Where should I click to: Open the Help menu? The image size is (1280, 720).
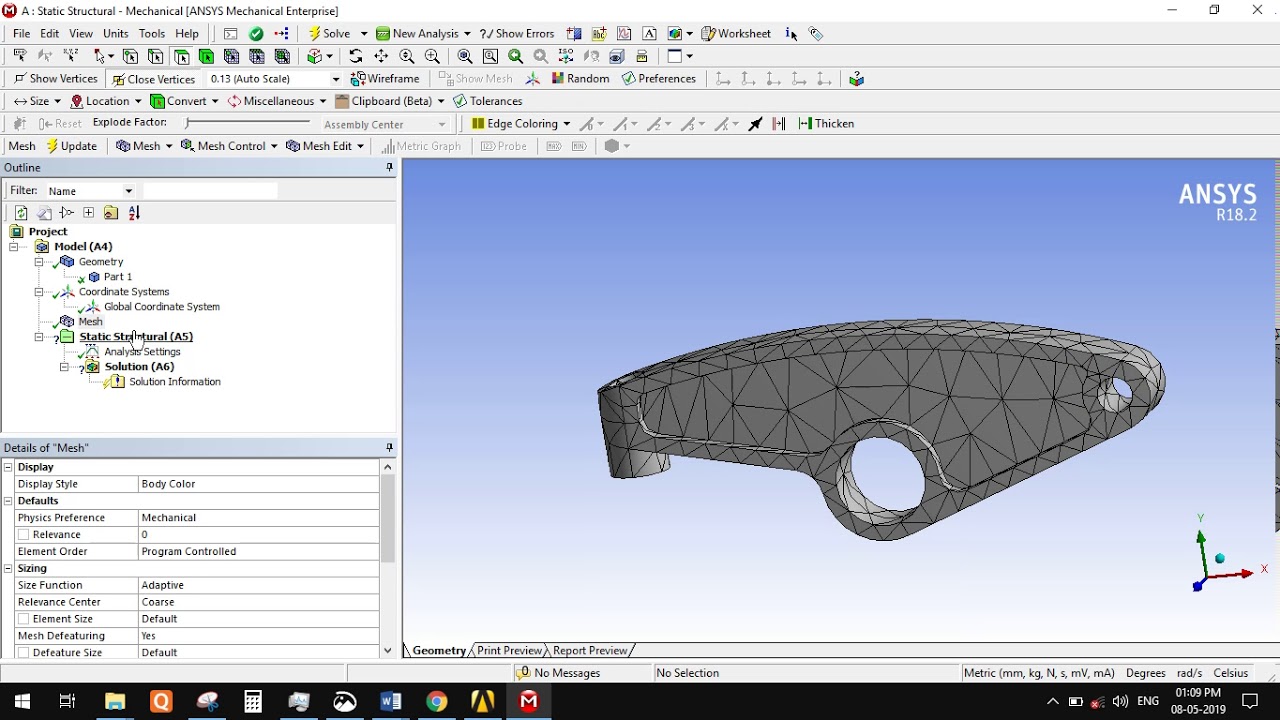click(x=187, y=33)
